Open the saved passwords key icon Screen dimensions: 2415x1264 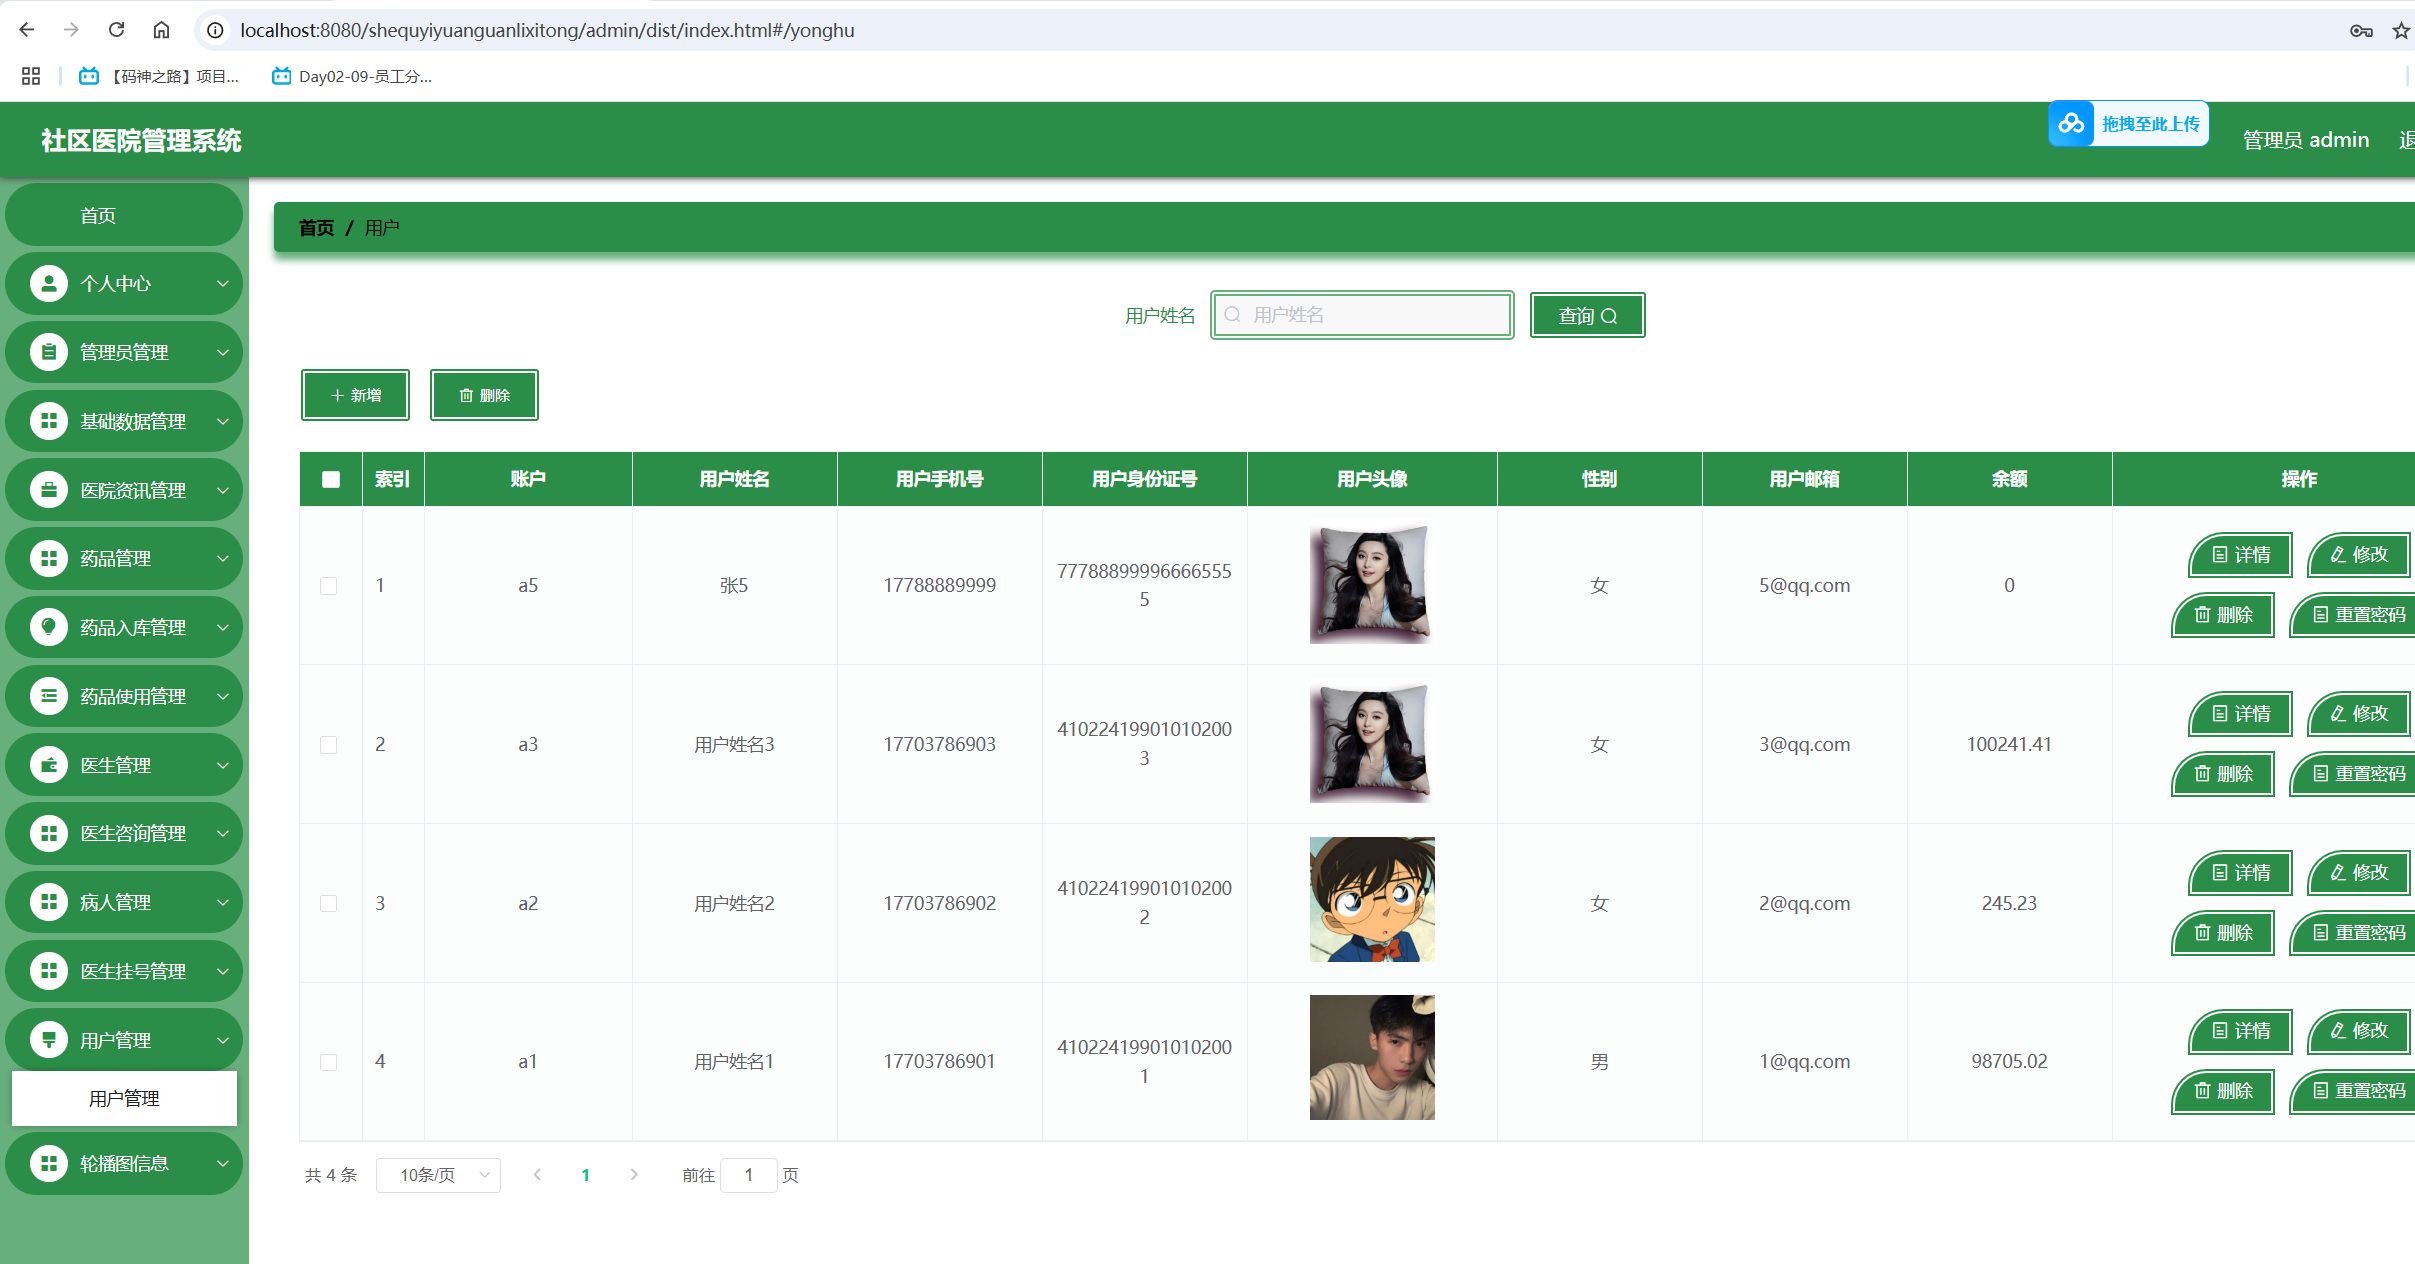(x=2361, y=30)
